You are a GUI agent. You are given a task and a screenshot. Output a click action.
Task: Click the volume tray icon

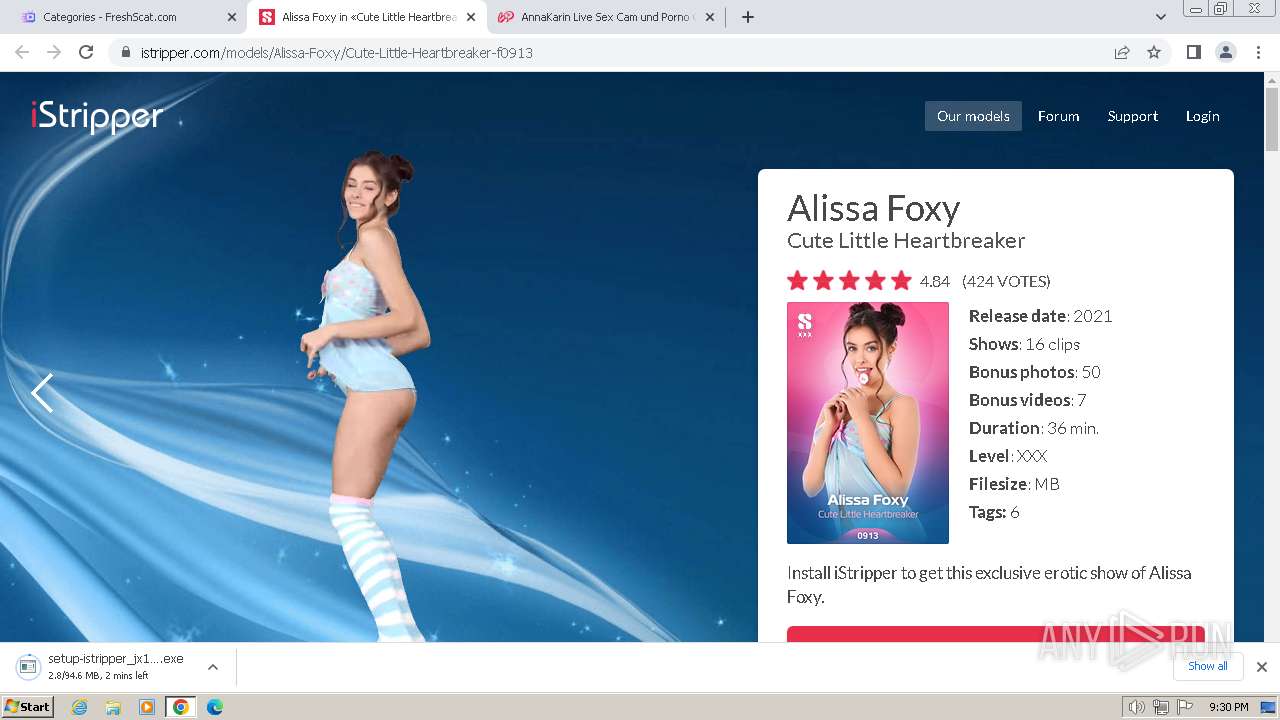[x=1136, y=707]
